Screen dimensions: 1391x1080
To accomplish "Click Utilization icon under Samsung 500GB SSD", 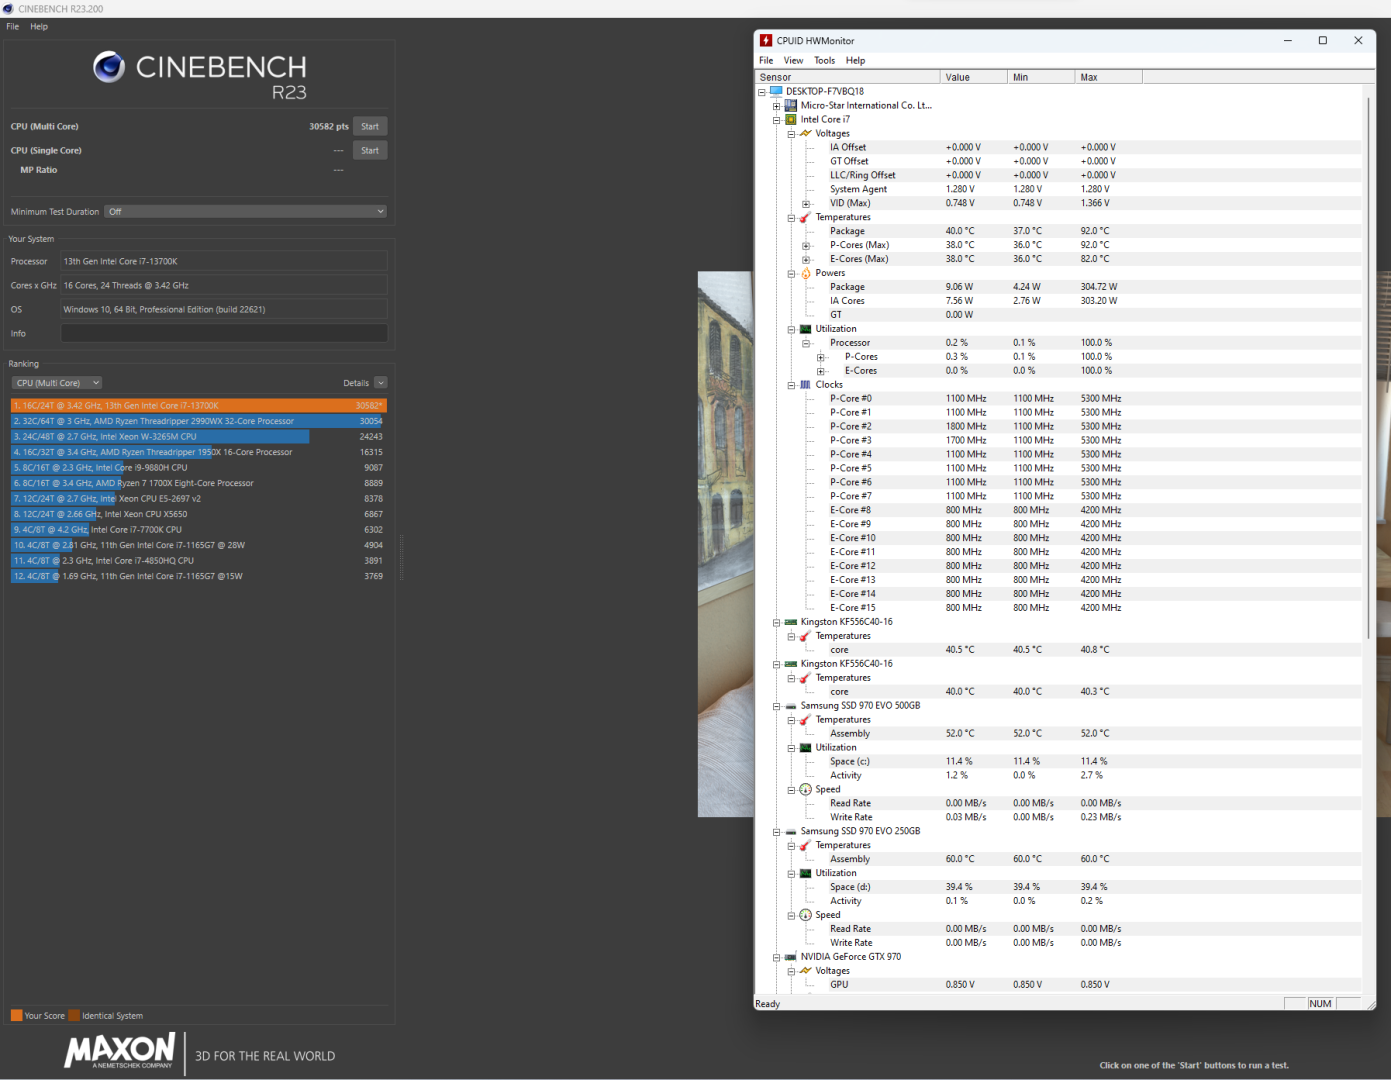I will [x=805, y=748].
